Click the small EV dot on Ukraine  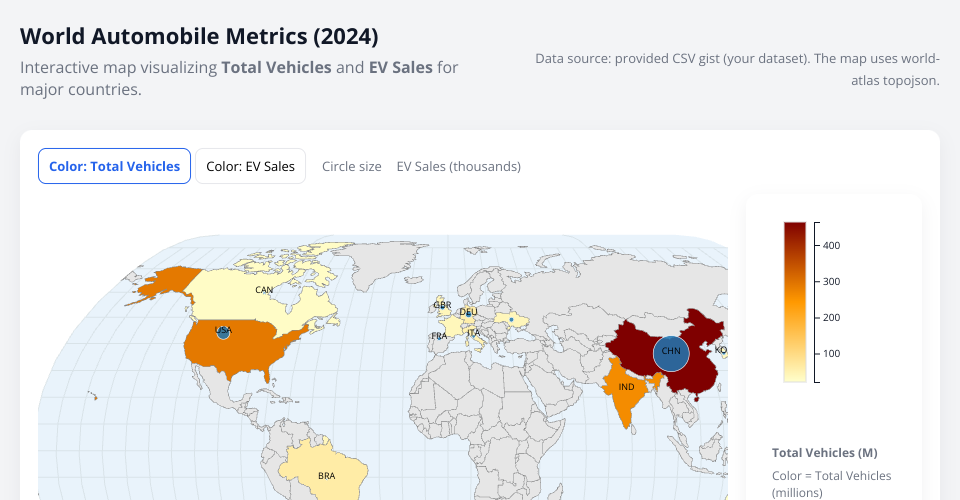pyautogui.click(x=512, y=320)
